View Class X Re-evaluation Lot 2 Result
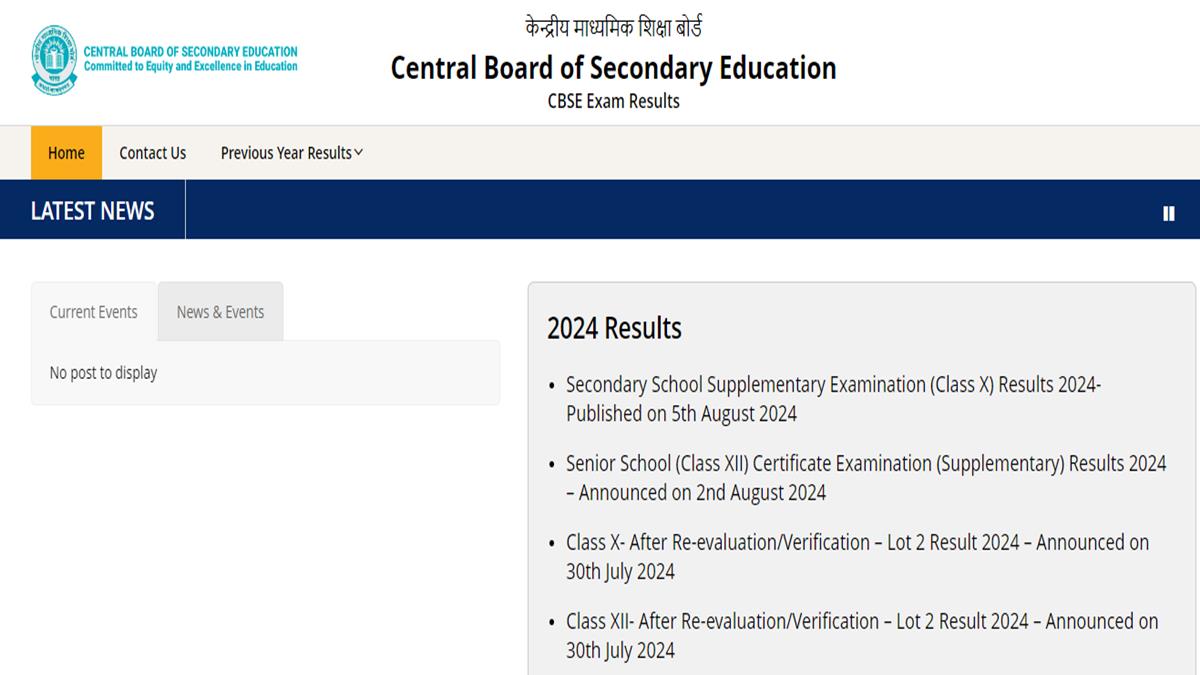 point(855,542)
